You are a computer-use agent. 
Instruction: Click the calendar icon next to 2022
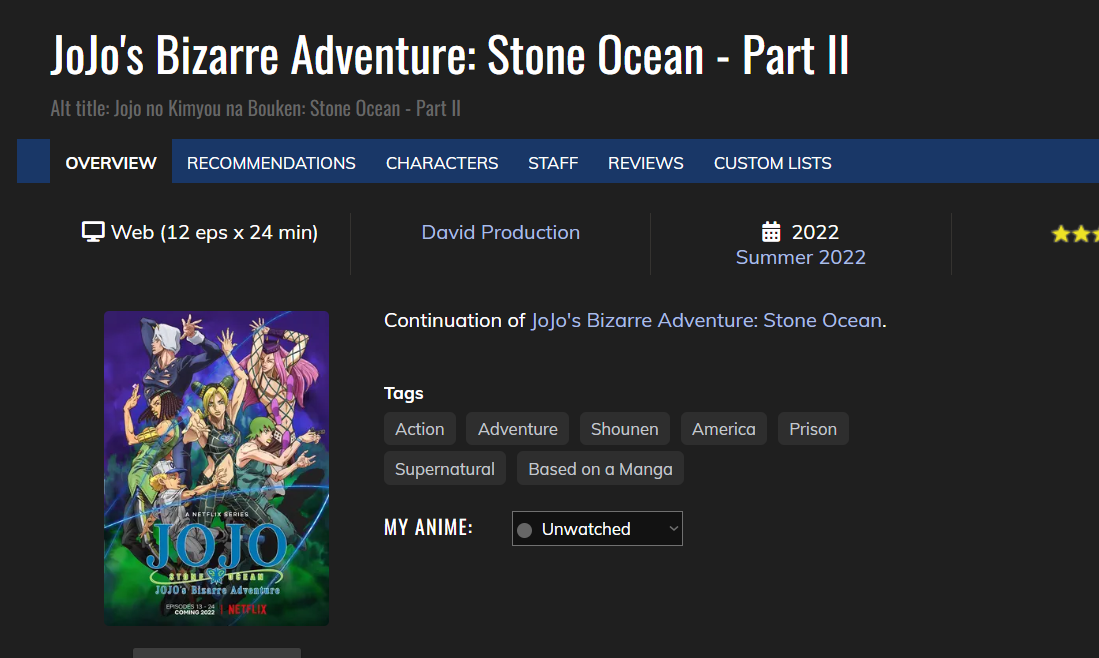(771, 232)
